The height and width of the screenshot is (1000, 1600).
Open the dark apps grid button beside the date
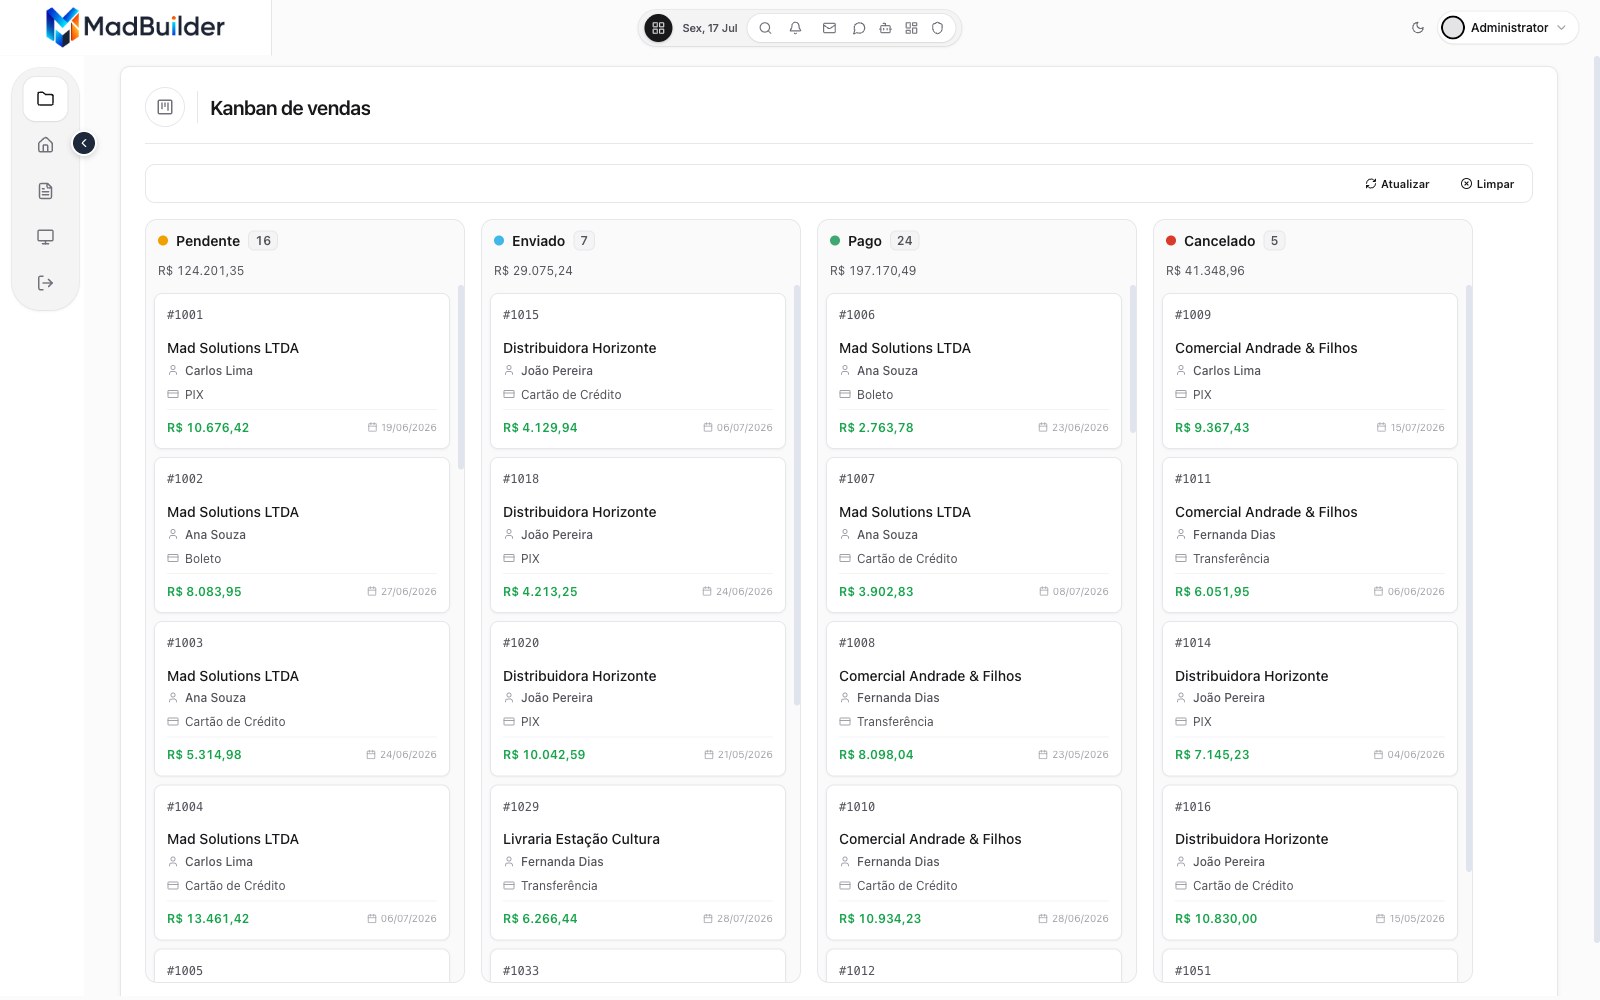[x=658, y=28]
